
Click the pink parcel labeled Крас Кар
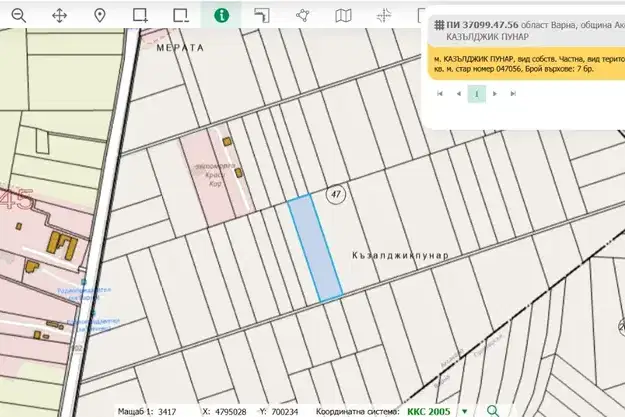[214, 175]
